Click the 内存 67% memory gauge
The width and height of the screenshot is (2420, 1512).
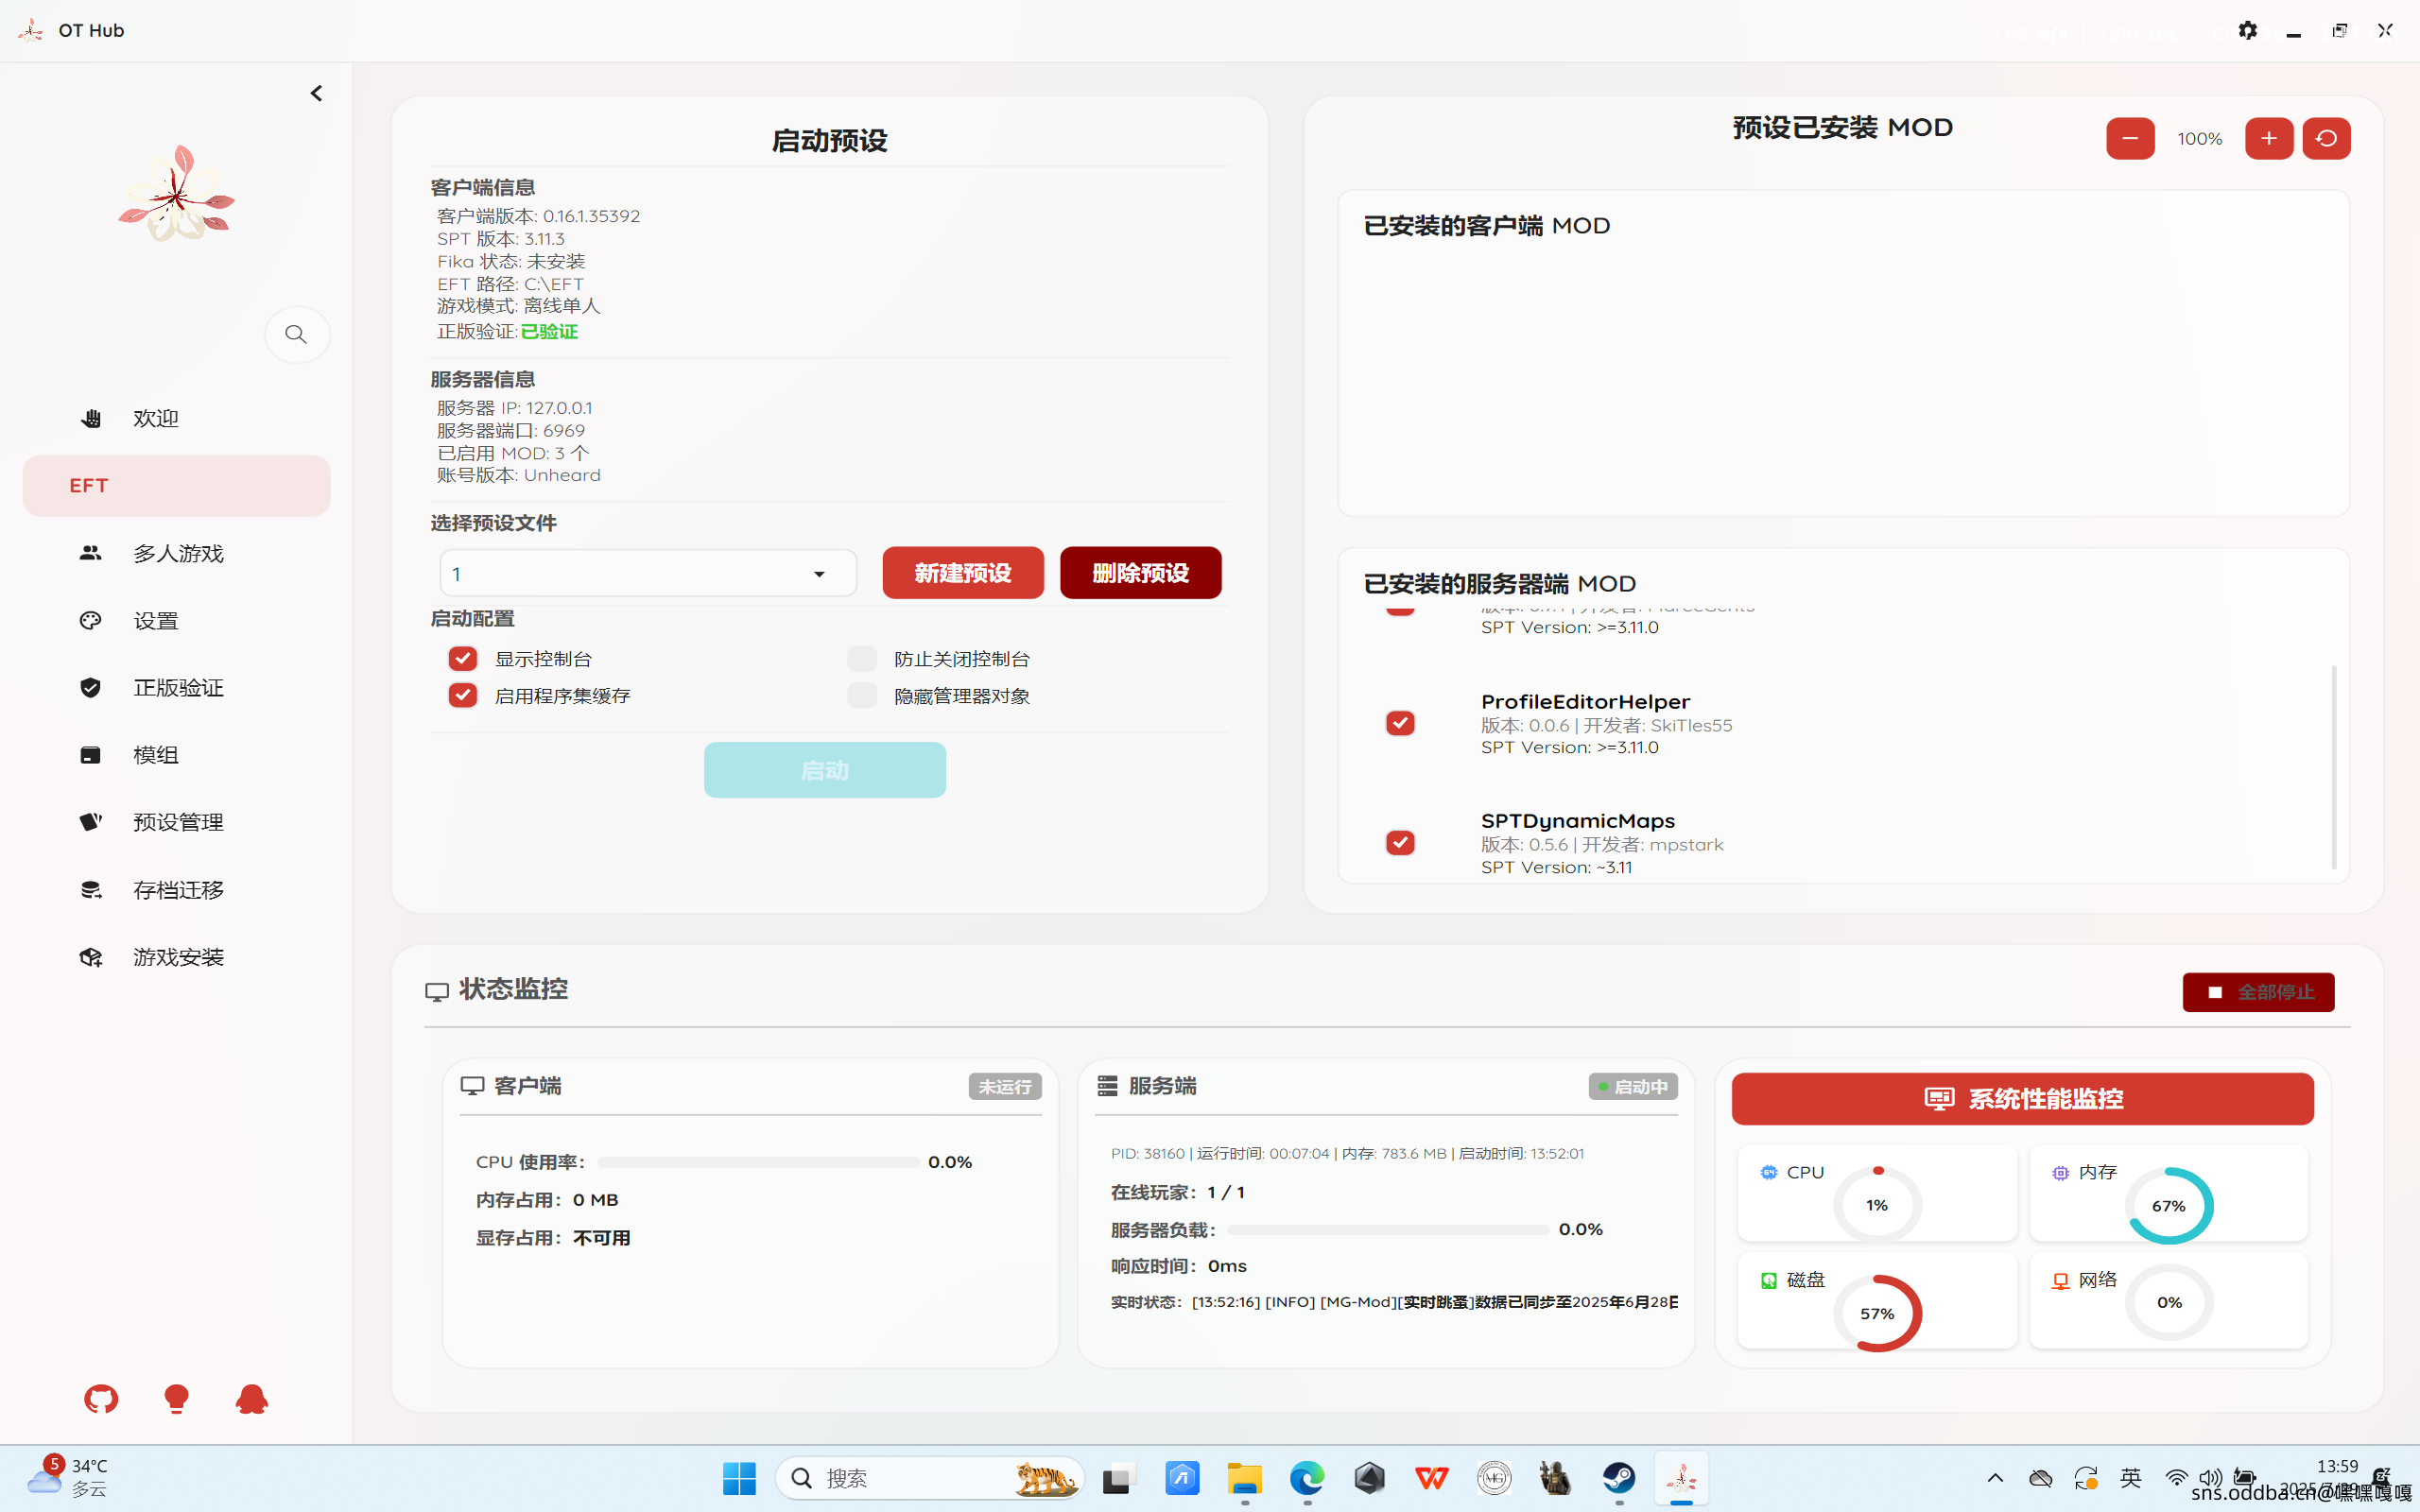click(x=2169, y=1205)
